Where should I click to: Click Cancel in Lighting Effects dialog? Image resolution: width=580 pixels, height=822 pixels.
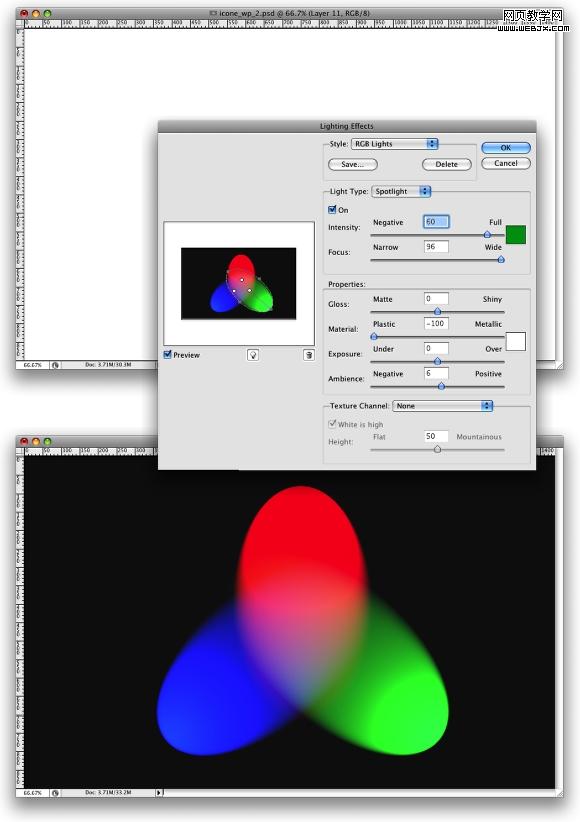(x=506, y=164)
